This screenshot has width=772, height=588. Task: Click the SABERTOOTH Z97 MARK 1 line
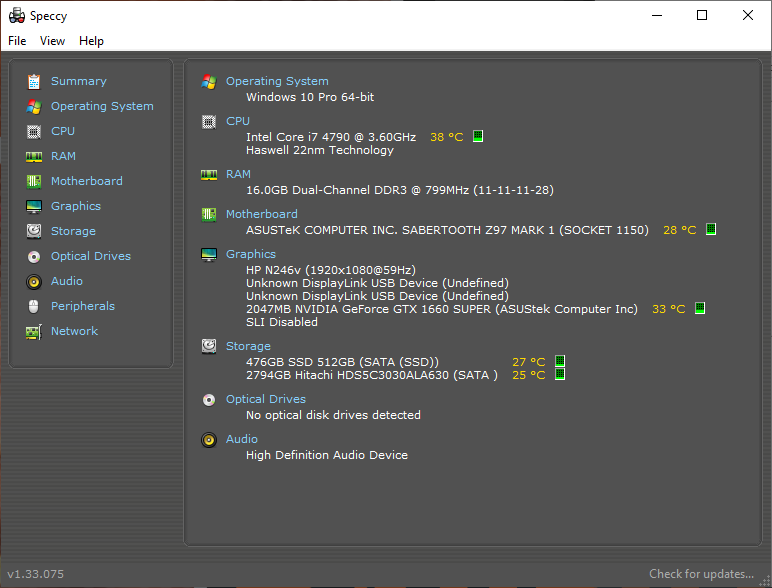[447, 230]
